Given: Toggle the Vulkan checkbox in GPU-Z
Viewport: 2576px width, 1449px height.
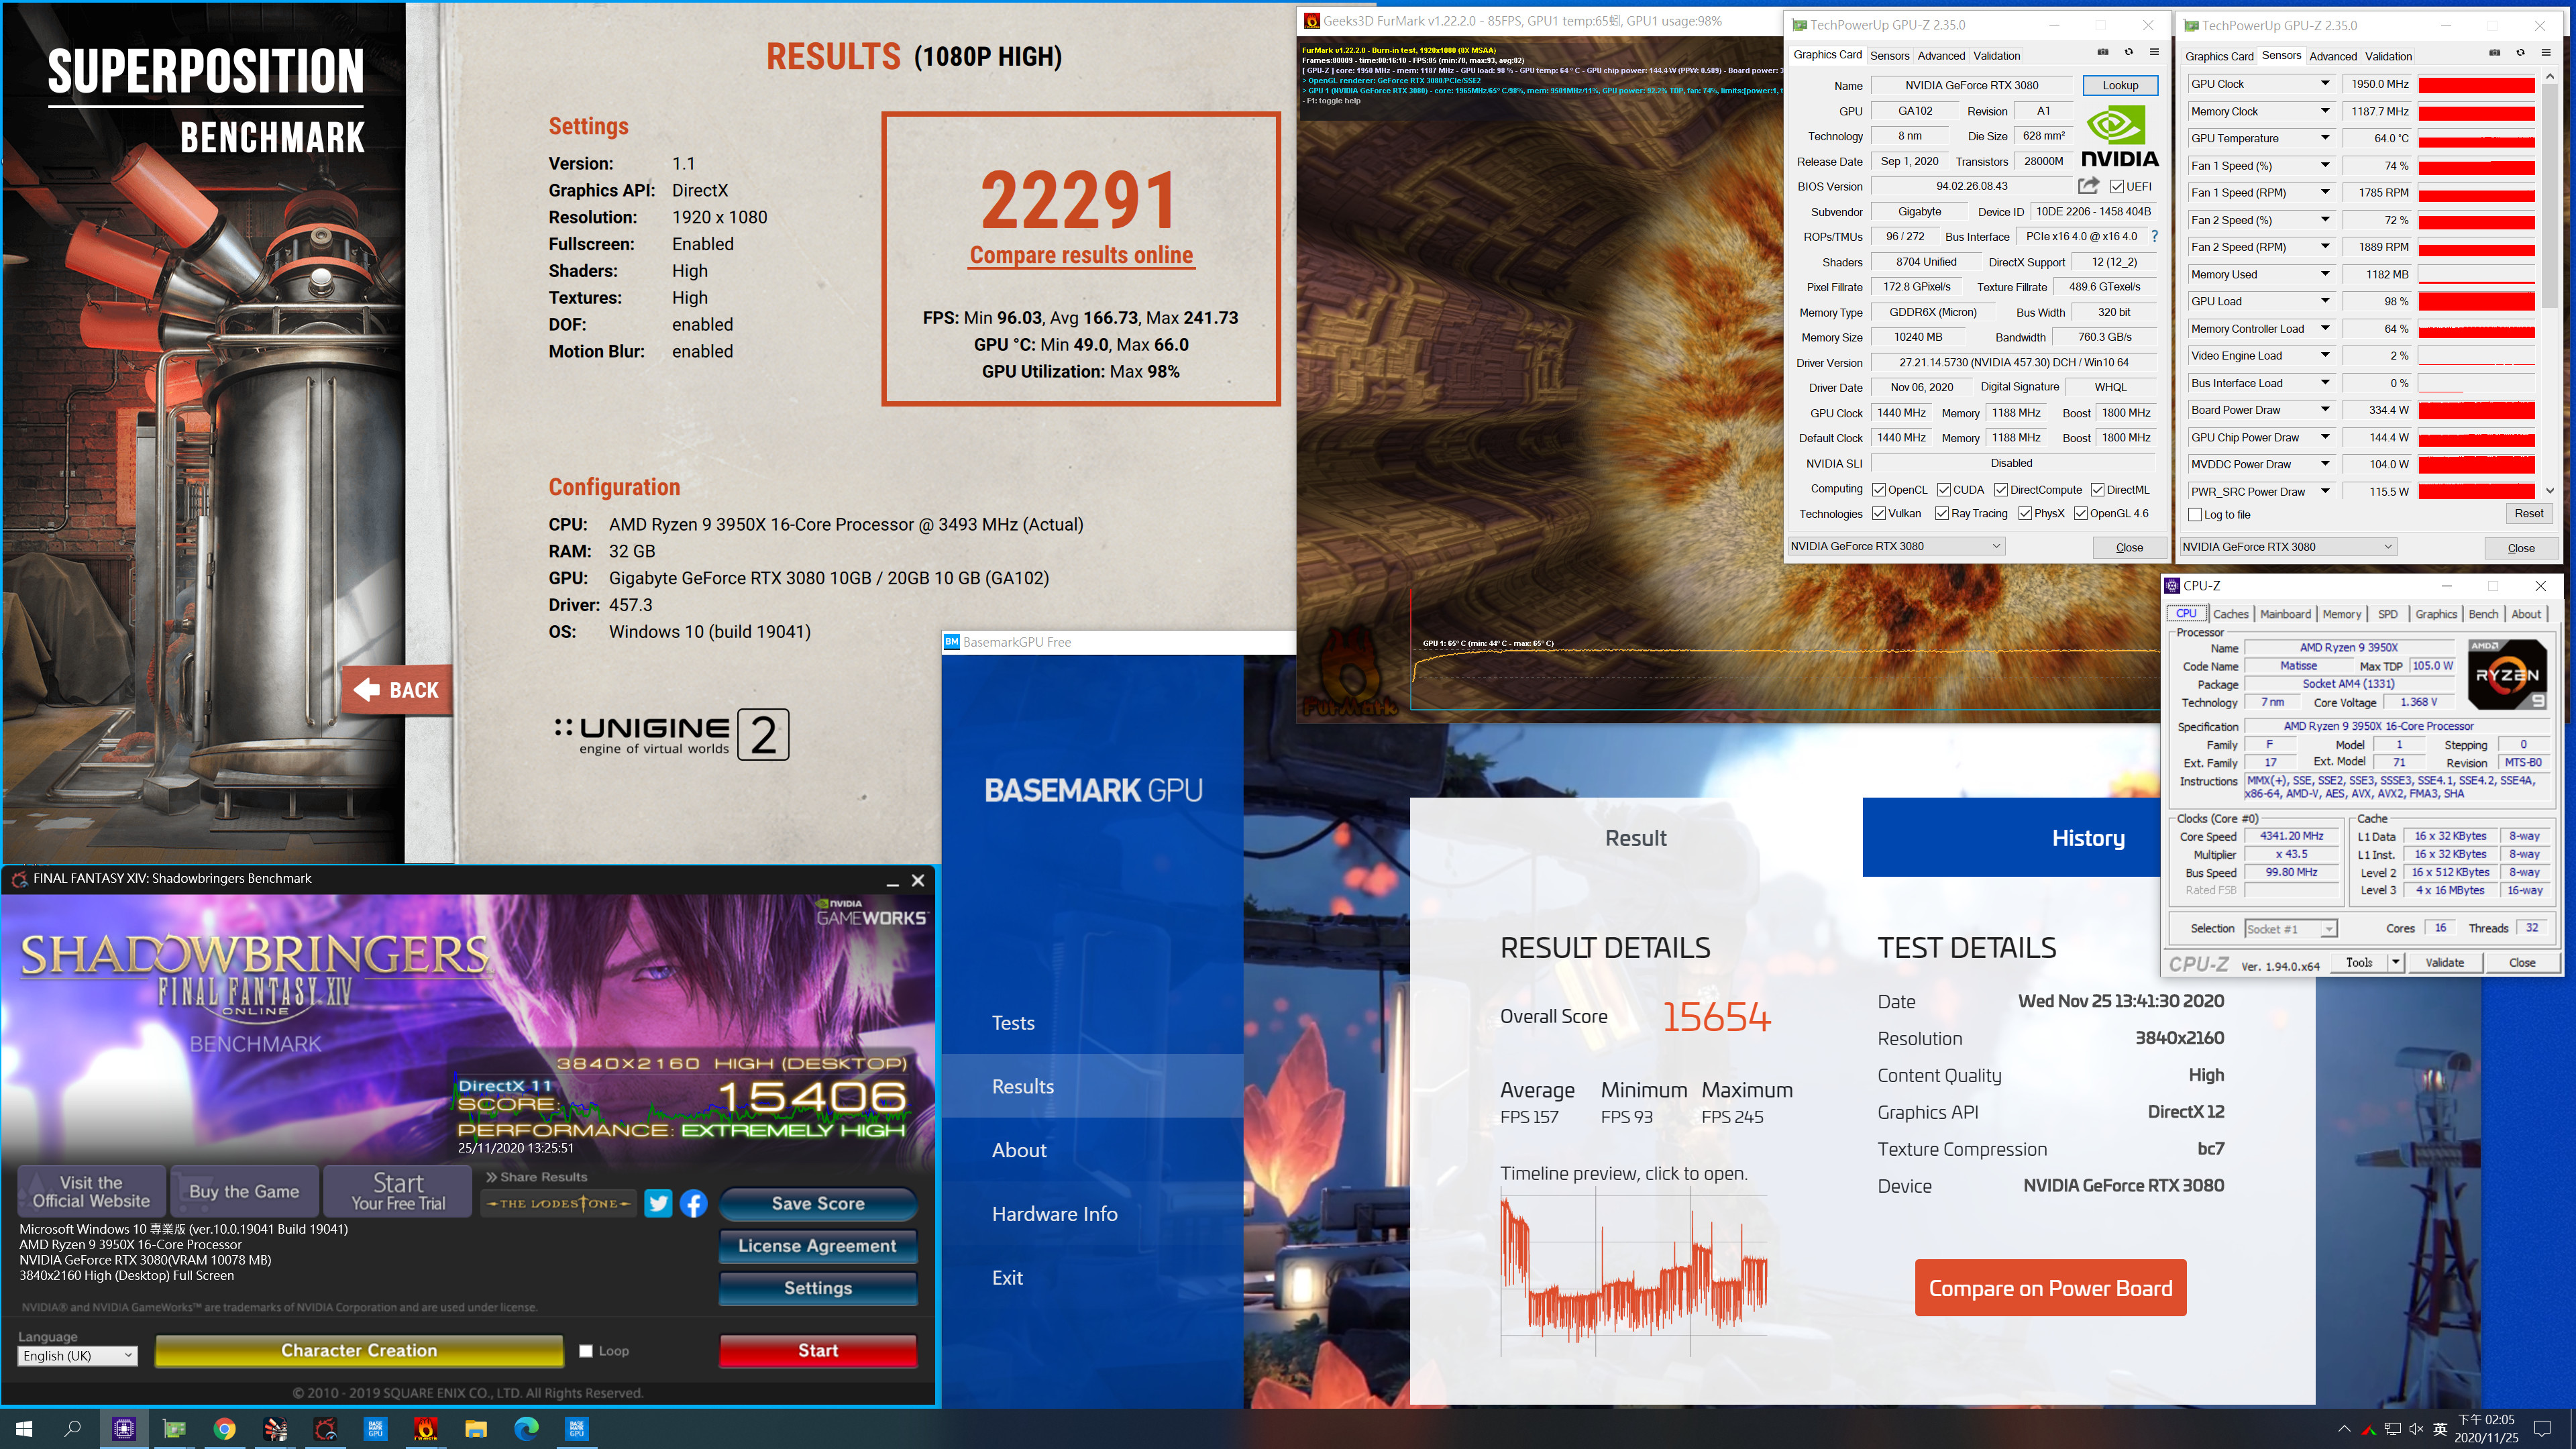Looking at the screenshot, I should (1879, 513).
